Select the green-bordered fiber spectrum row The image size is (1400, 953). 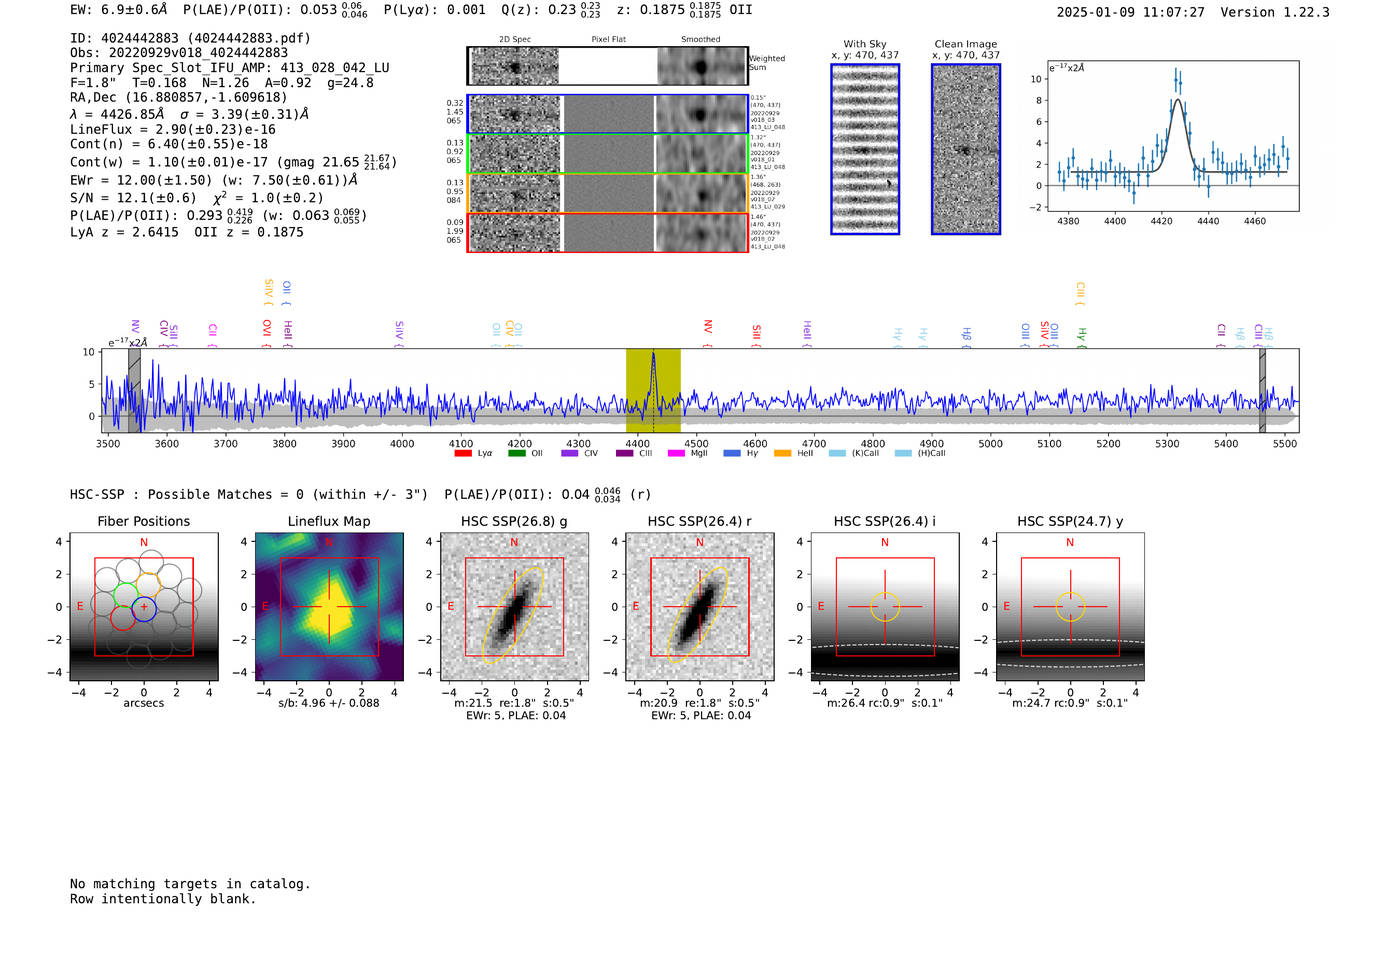click(x=608, y=154)
